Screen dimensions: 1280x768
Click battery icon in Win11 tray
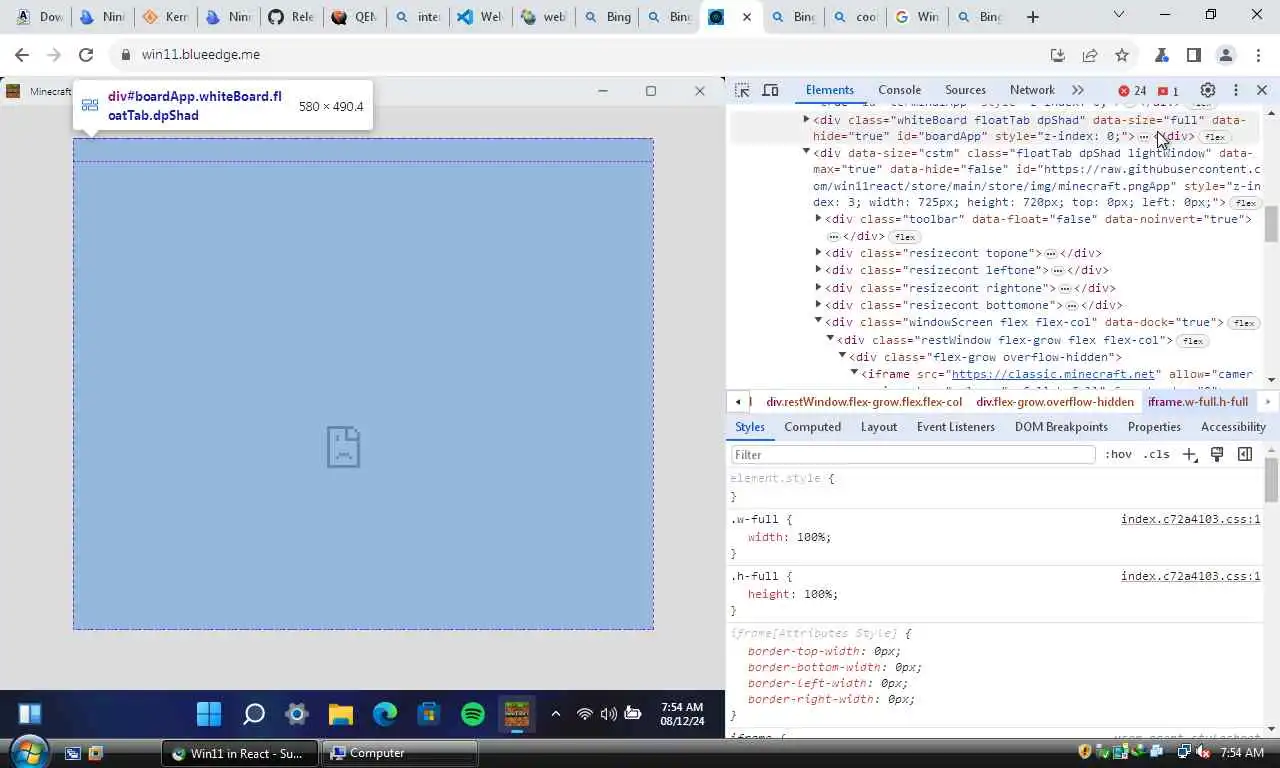[633, 714]
